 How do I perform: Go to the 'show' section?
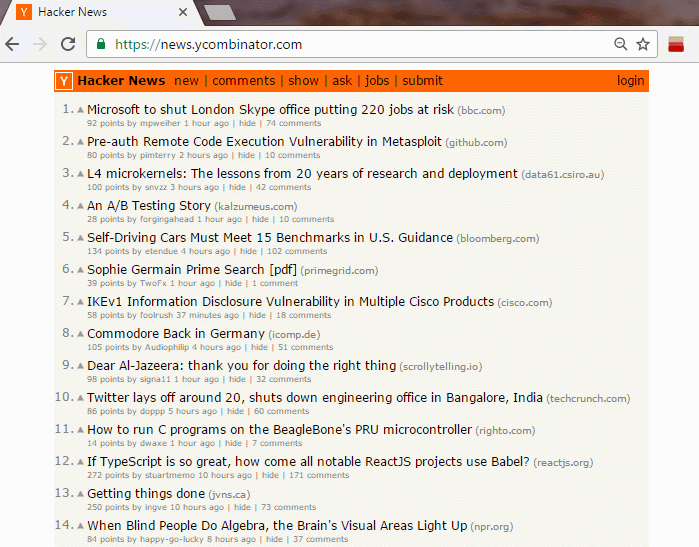tap(304, 81)
